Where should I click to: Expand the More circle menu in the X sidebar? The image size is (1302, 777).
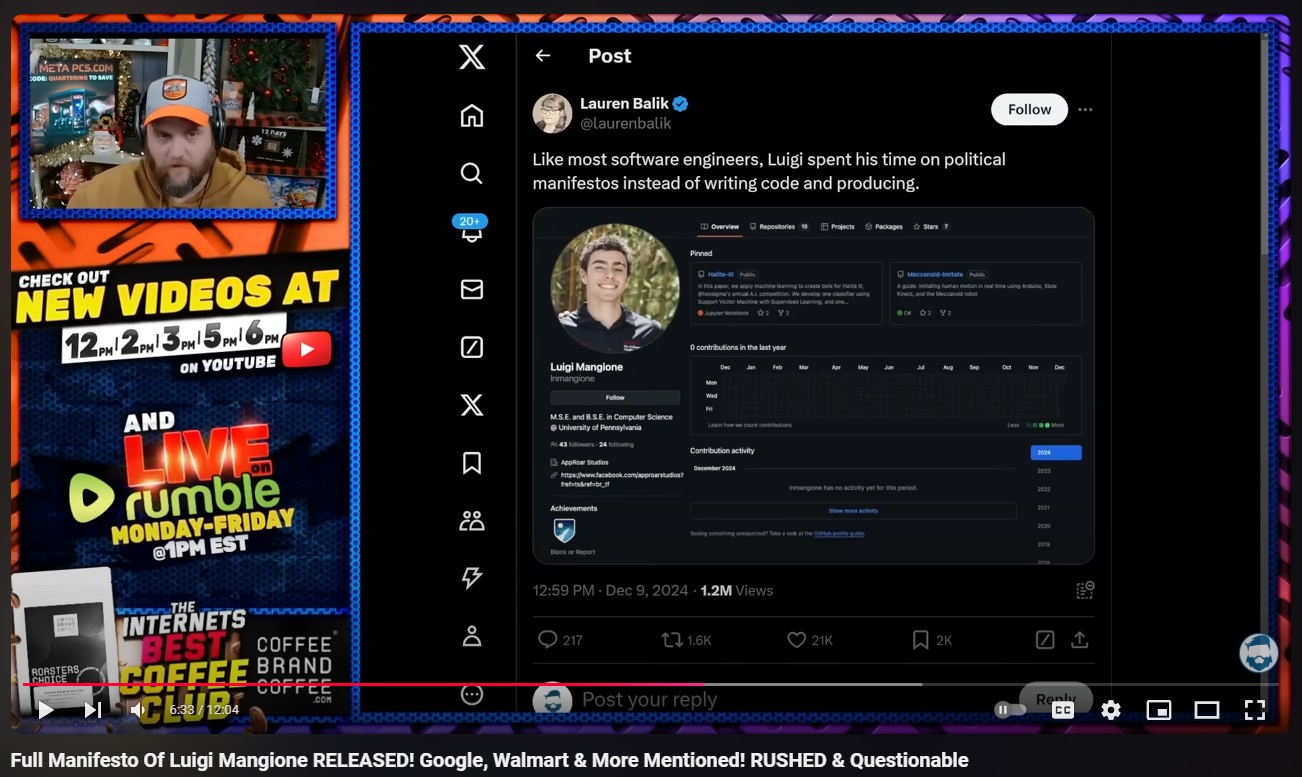(x=471, y=694)
